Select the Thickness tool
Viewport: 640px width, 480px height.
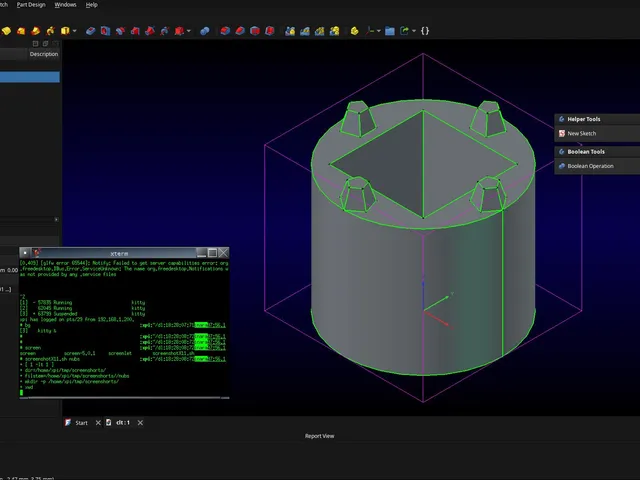point(269,31)
